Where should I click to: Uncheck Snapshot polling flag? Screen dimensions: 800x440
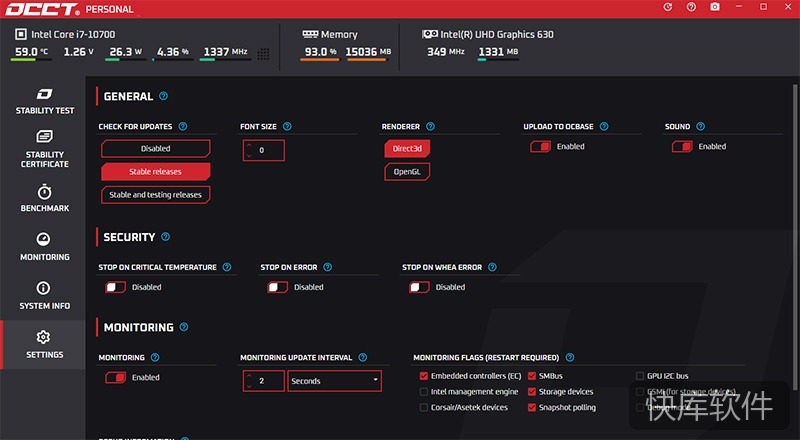[x=532, y=407]
